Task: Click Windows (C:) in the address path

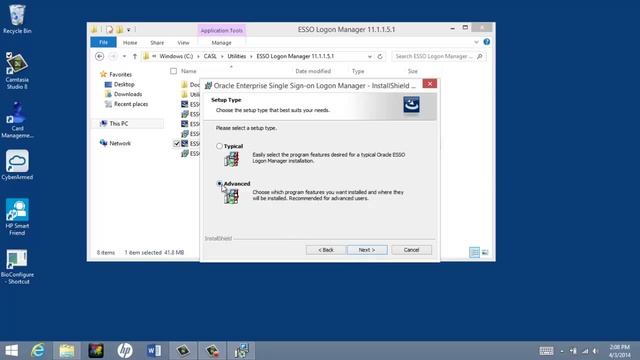Action: (176, 56)
